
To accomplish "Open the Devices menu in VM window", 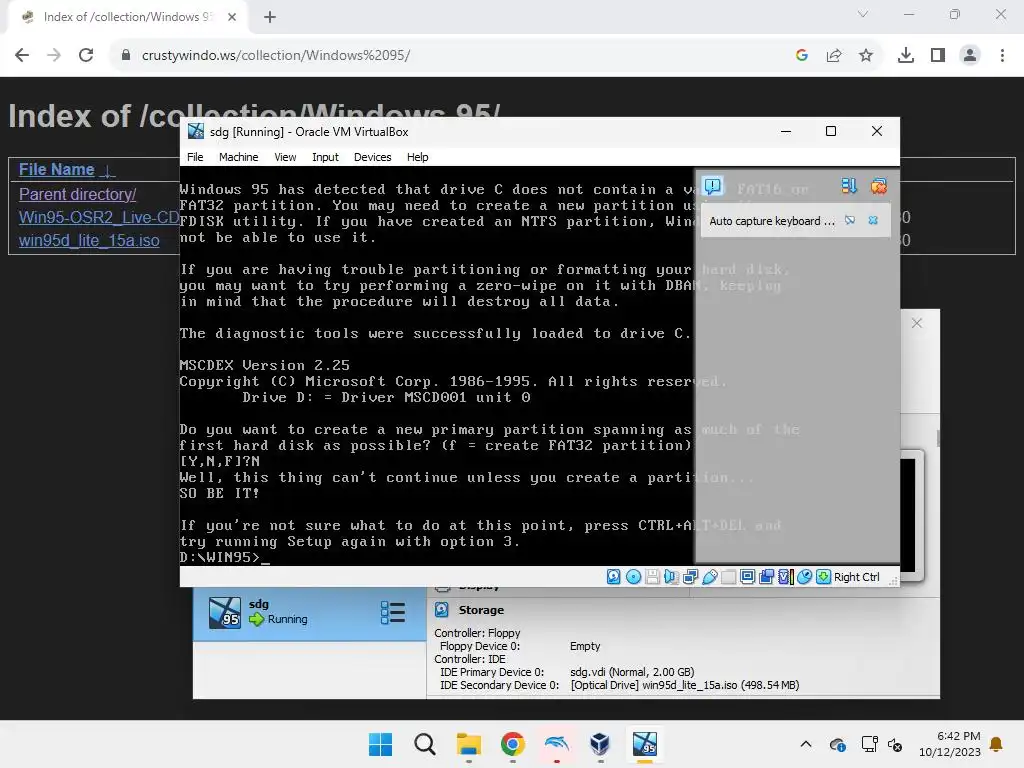I will click(372, 157).
